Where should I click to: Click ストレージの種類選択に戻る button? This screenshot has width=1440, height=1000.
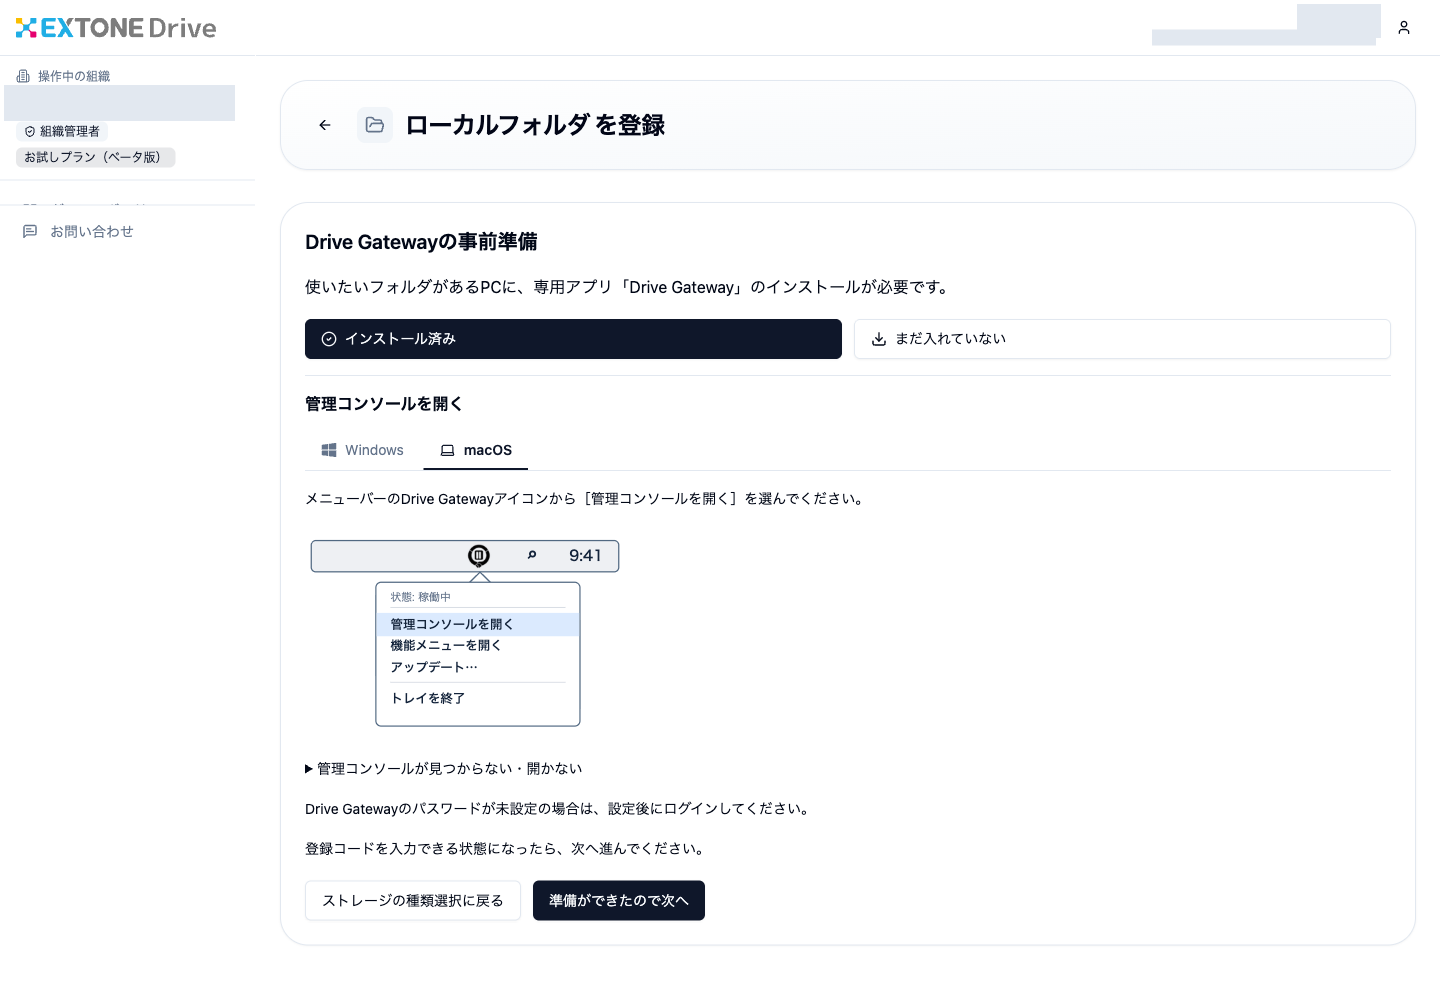tap(413, 901)
